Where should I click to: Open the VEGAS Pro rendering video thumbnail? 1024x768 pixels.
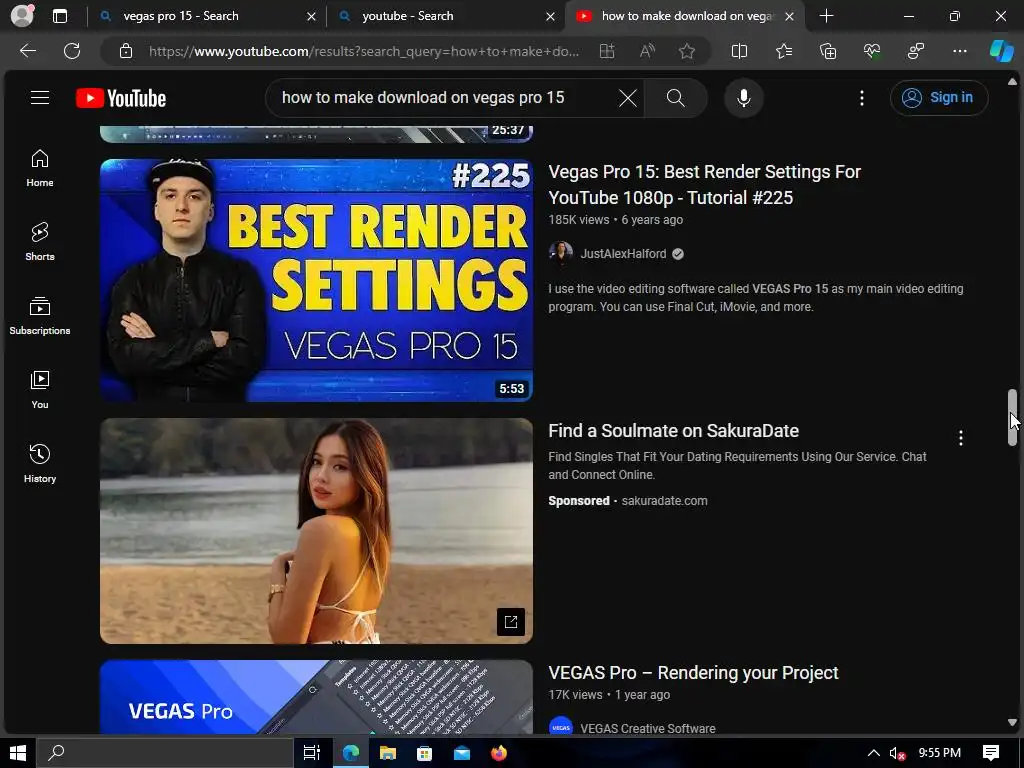pyautogui.click(x=316, y=697)
